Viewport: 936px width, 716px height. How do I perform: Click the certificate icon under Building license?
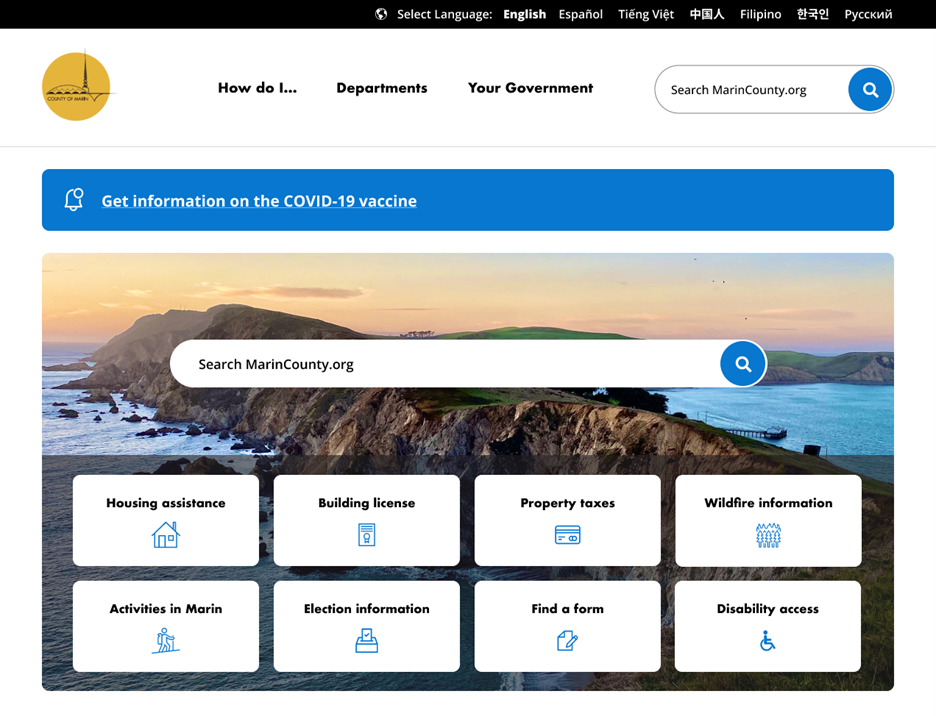point(367,534)
